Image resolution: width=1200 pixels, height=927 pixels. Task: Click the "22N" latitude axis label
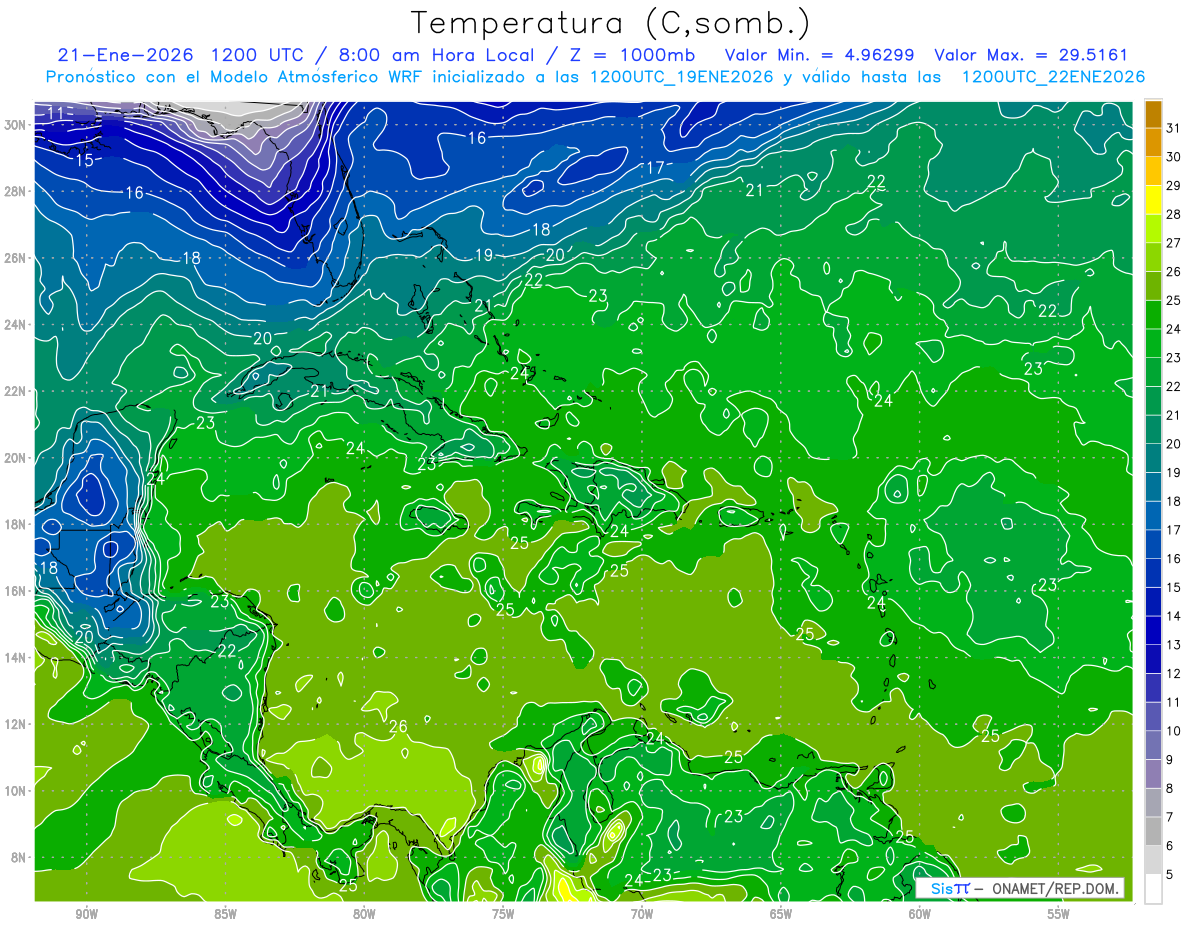17,391
